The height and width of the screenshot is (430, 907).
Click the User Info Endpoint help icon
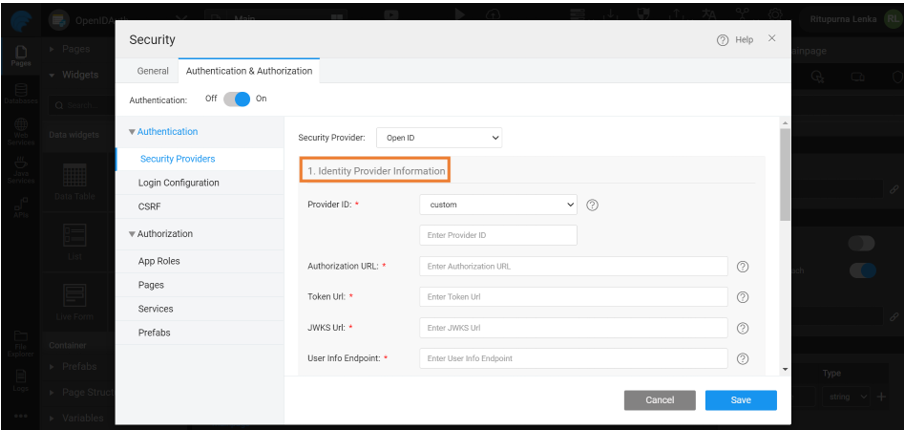[x=743, y=359]
